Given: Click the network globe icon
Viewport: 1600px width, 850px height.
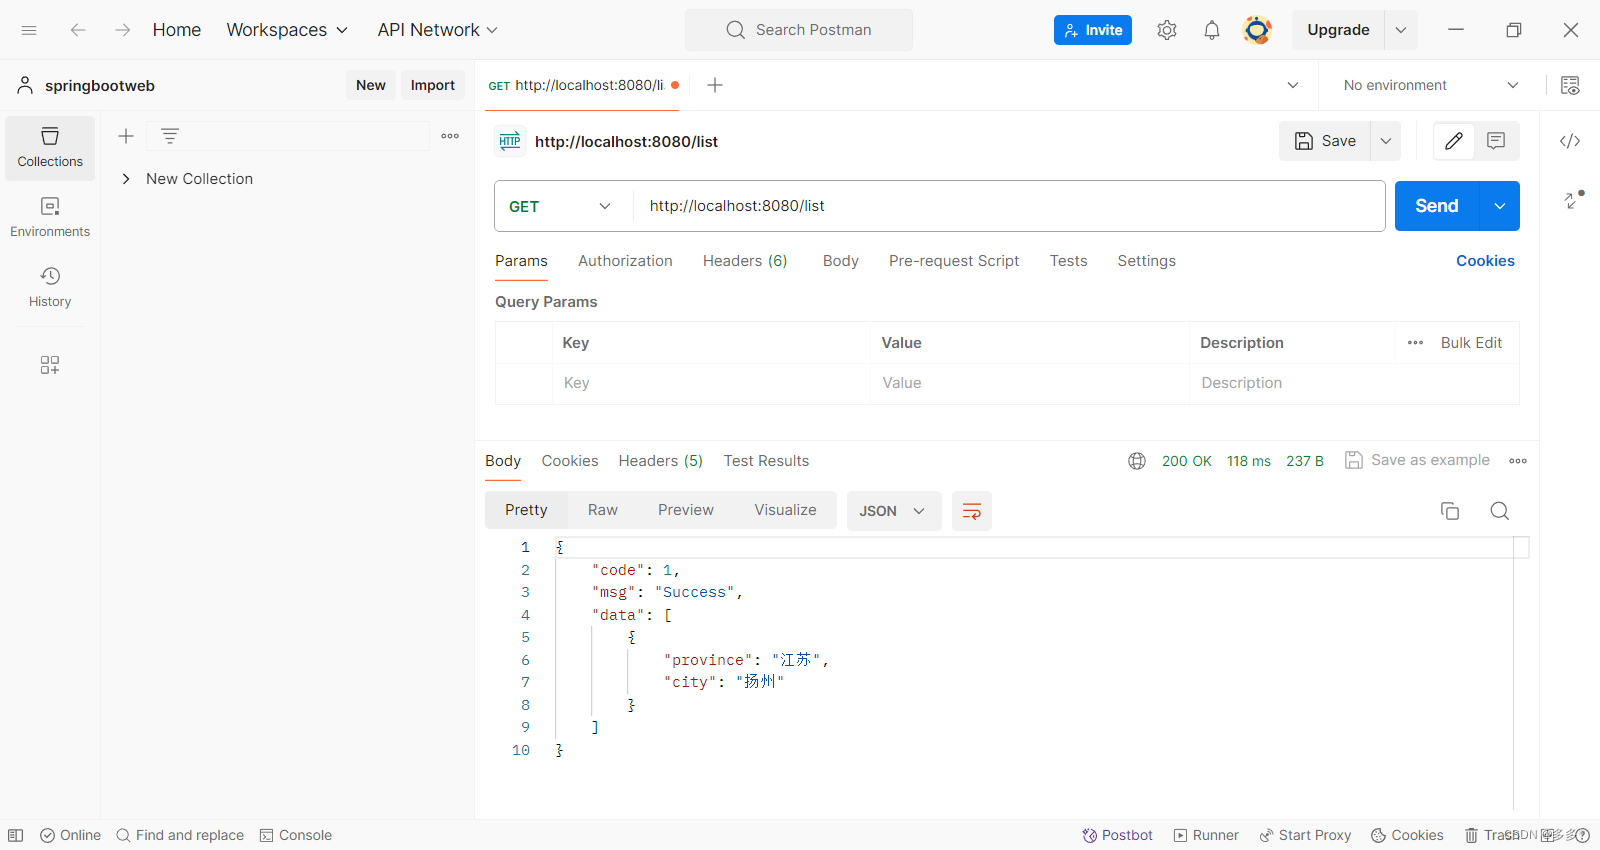Looking at the screenshot, I should click(x=1137, y=461).
